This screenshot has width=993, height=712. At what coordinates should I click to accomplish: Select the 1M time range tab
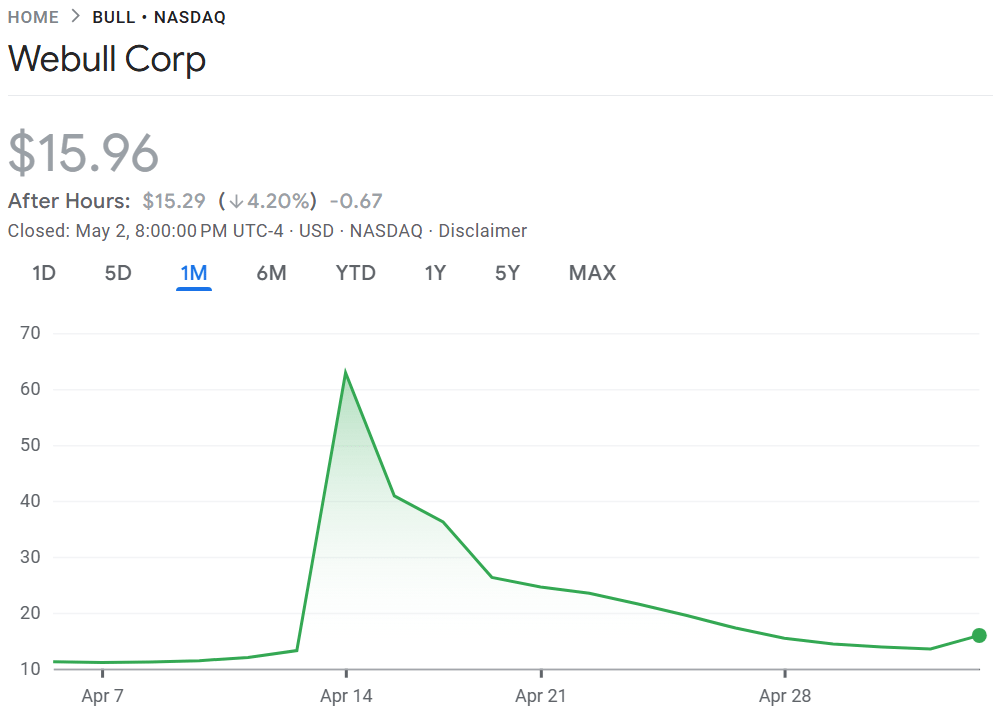coord(194,273)
